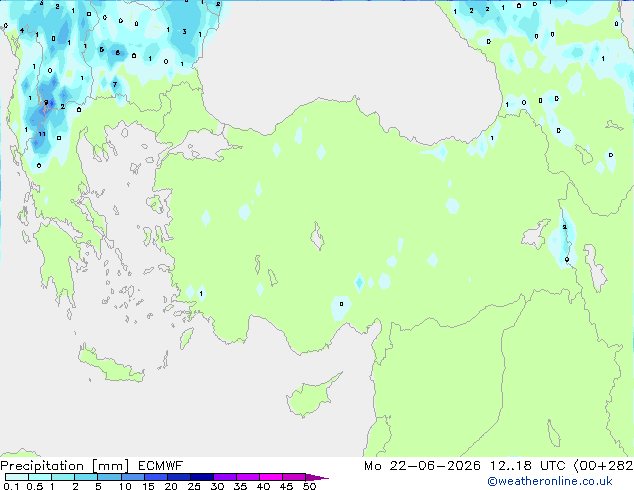
Task: Pick the 40 mm magenta legend swatch
Action: (x=271, y=477)
